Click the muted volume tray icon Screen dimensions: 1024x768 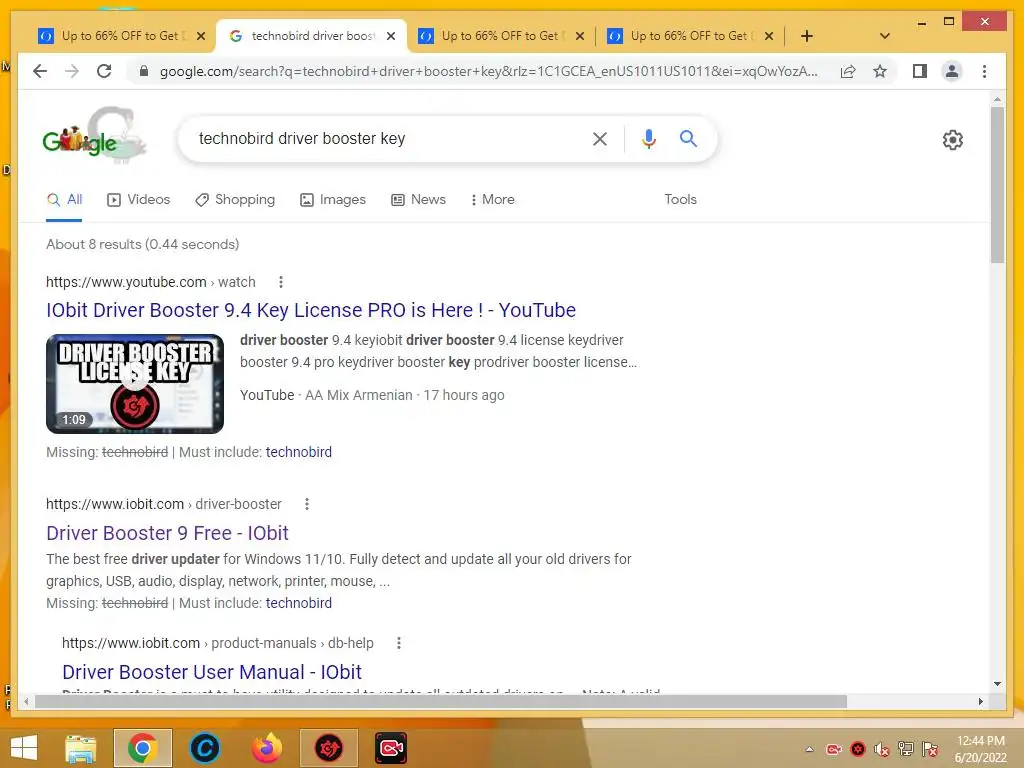[882, 749]
